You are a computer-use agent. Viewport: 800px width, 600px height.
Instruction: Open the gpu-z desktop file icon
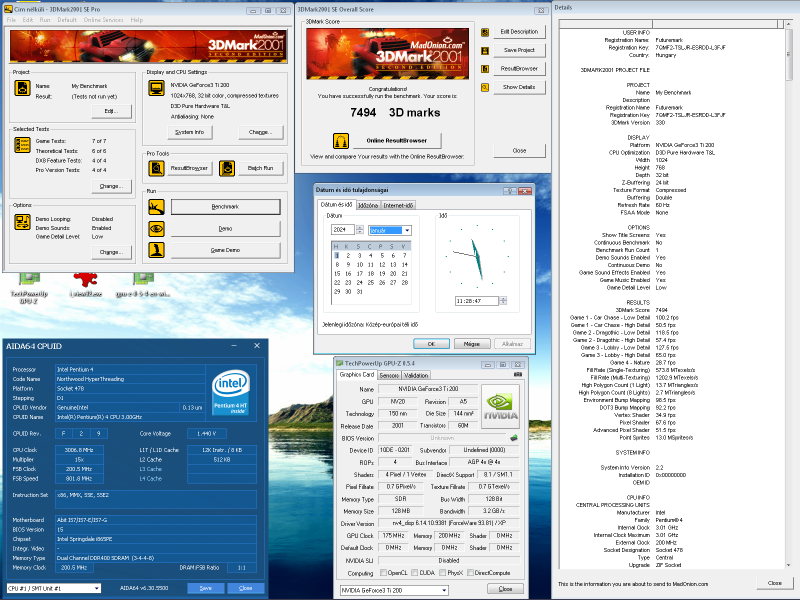[143, 286]
